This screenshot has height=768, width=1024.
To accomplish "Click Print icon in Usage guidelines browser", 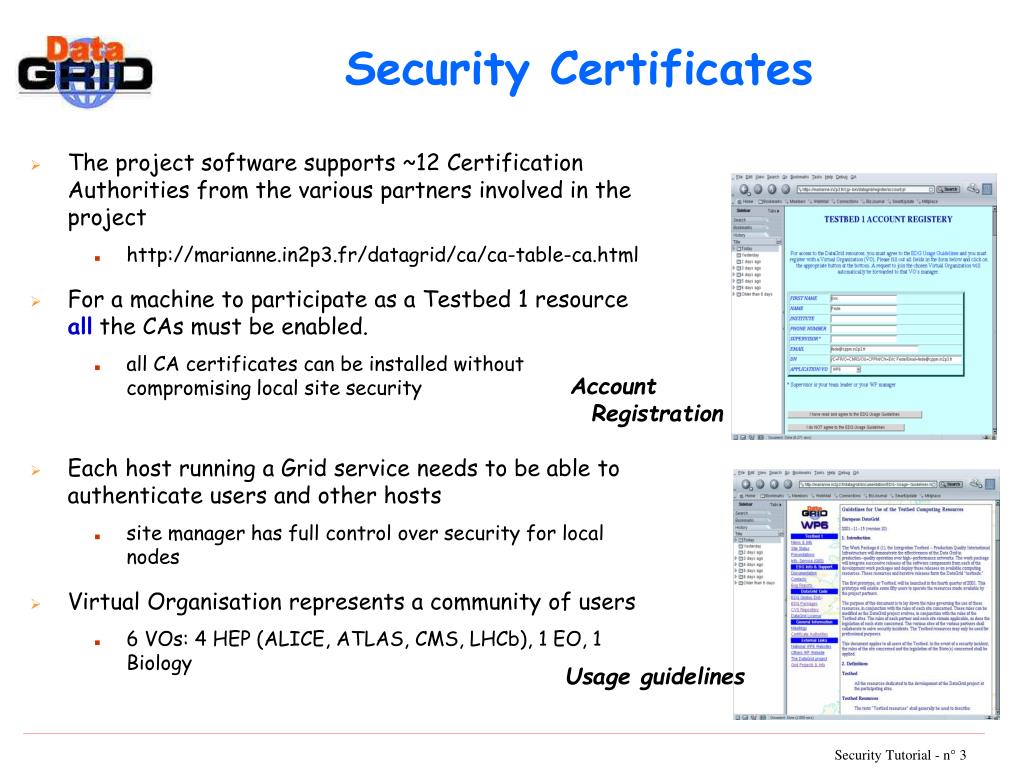I will [976, 483].
